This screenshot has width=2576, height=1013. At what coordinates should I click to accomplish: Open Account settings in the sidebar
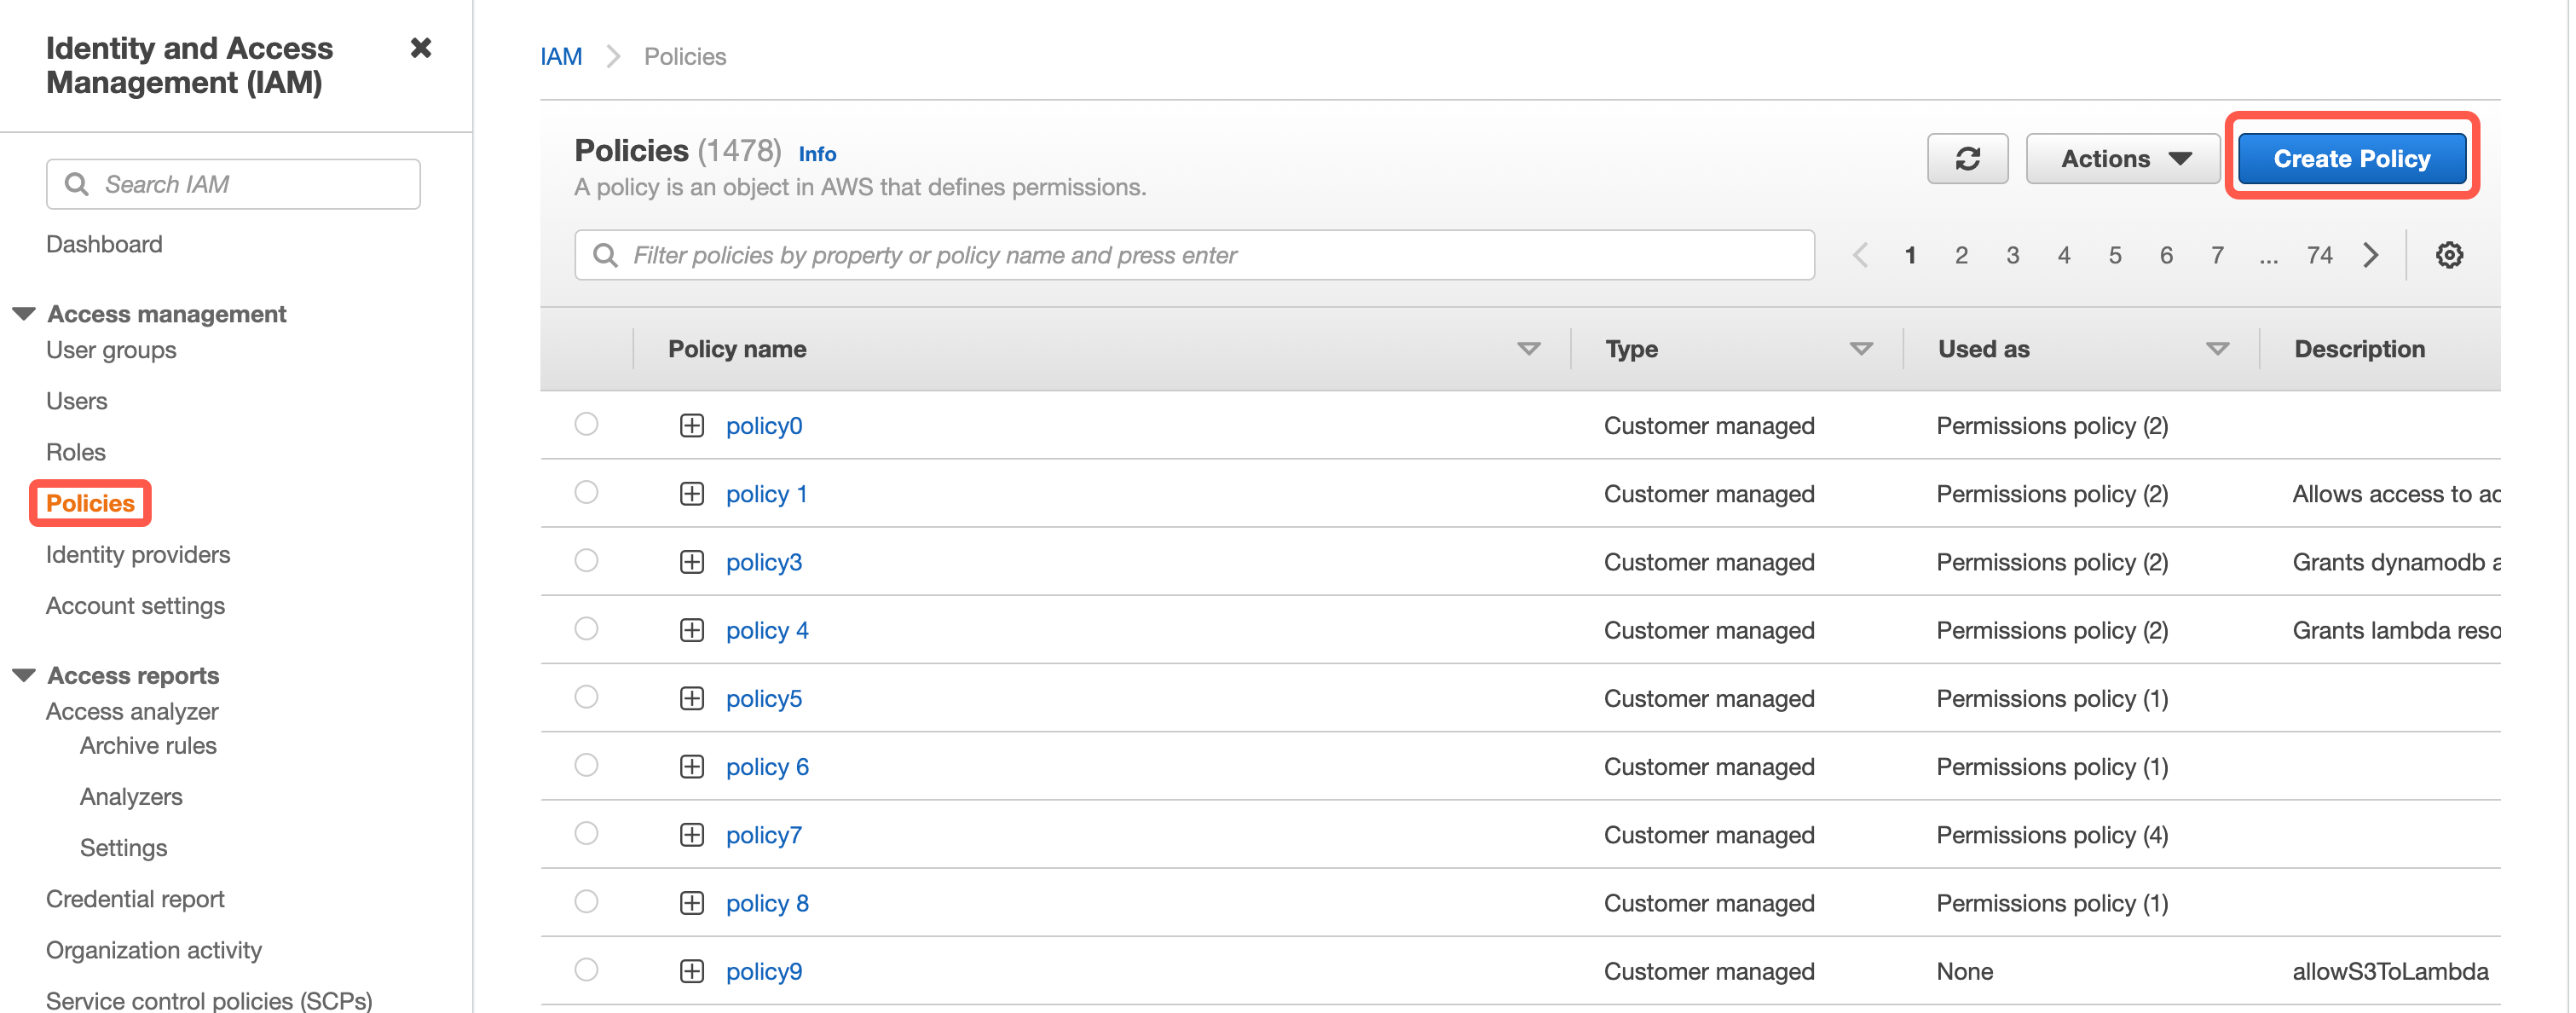click(135, 605)
